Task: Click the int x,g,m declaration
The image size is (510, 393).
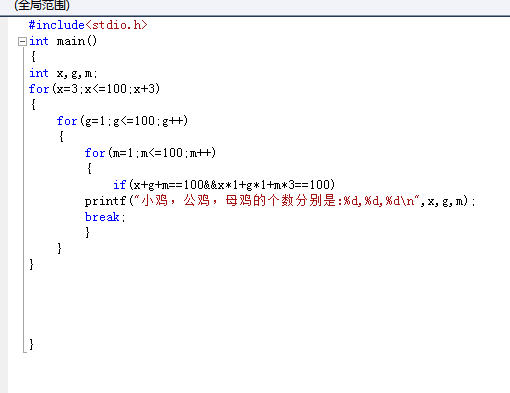Action: 63,73
